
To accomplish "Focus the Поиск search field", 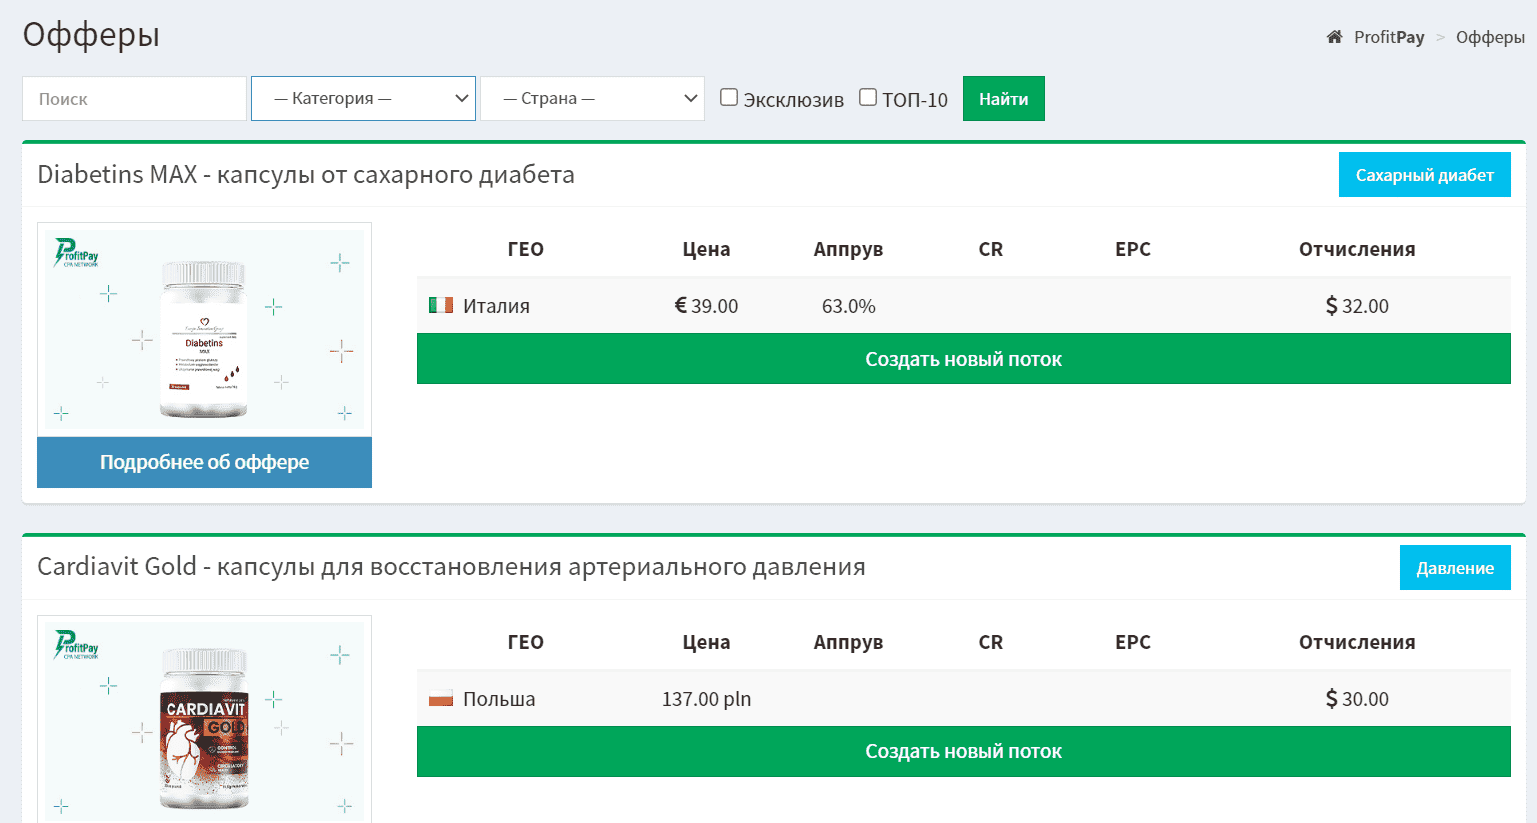I will [x=134, y=98].
